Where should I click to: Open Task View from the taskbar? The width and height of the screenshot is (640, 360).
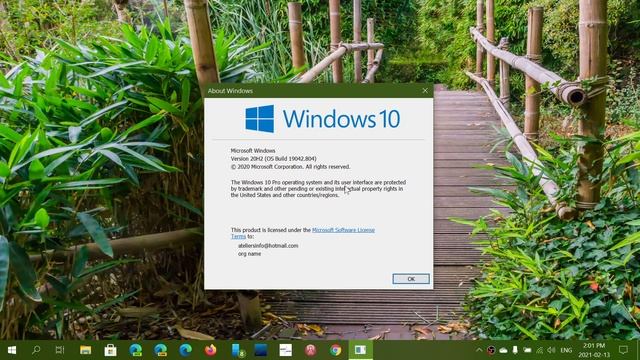[60, 350]
